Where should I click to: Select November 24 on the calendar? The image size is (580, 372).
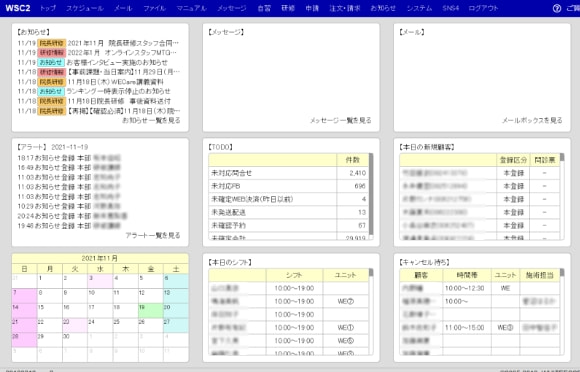(x=100, y=325)
